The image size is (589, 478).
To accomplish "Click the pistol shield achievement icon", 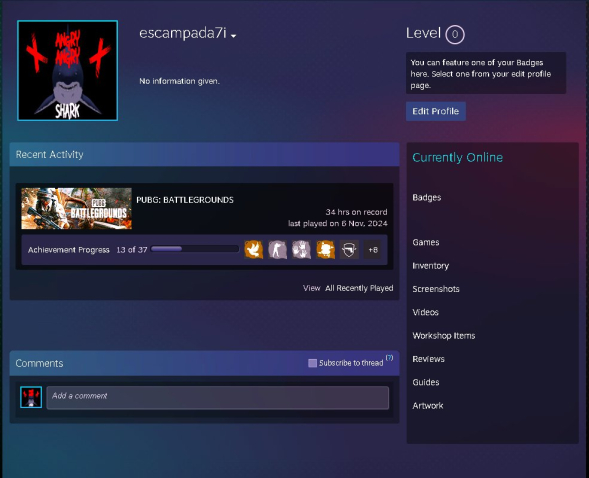I will tap(349, 250).
